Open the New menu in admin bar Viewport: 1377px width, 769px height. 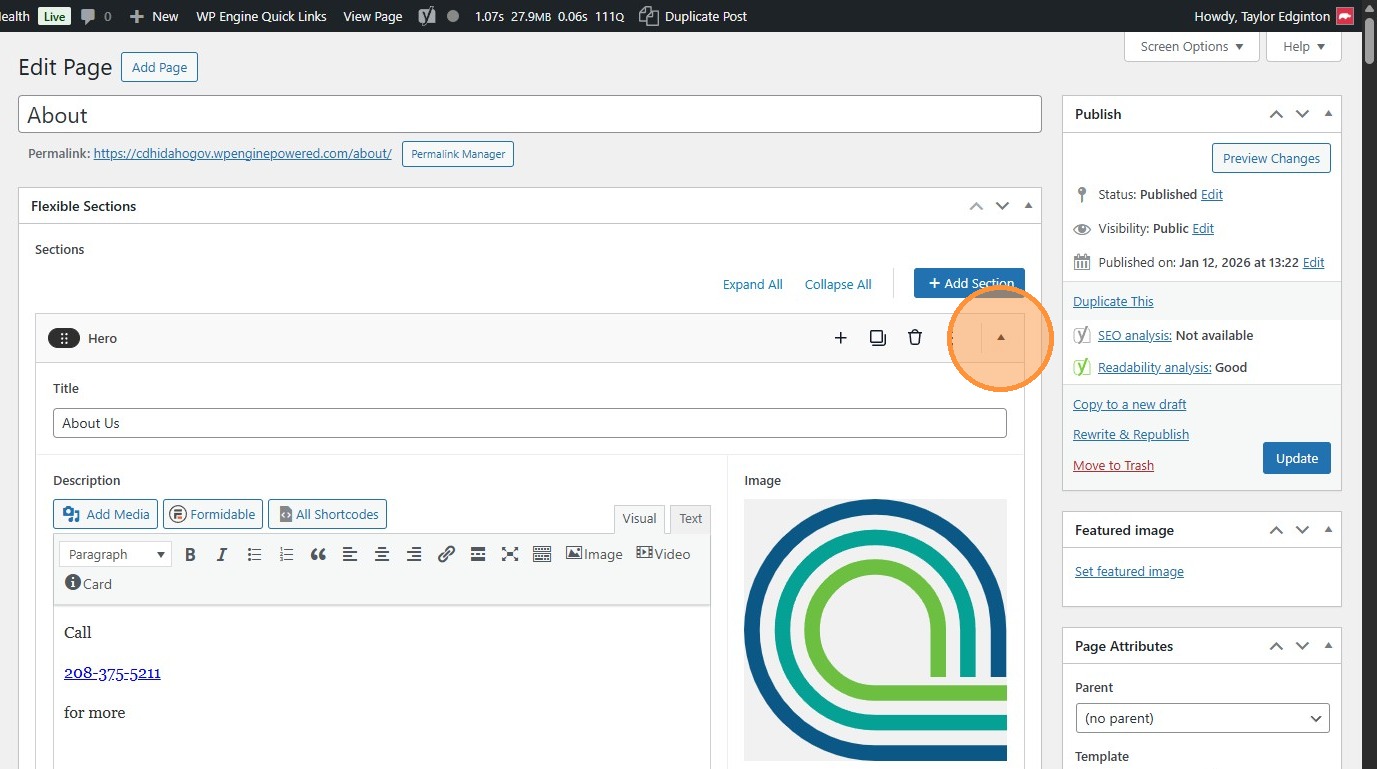pyautogui.click(x=154, y=16)
